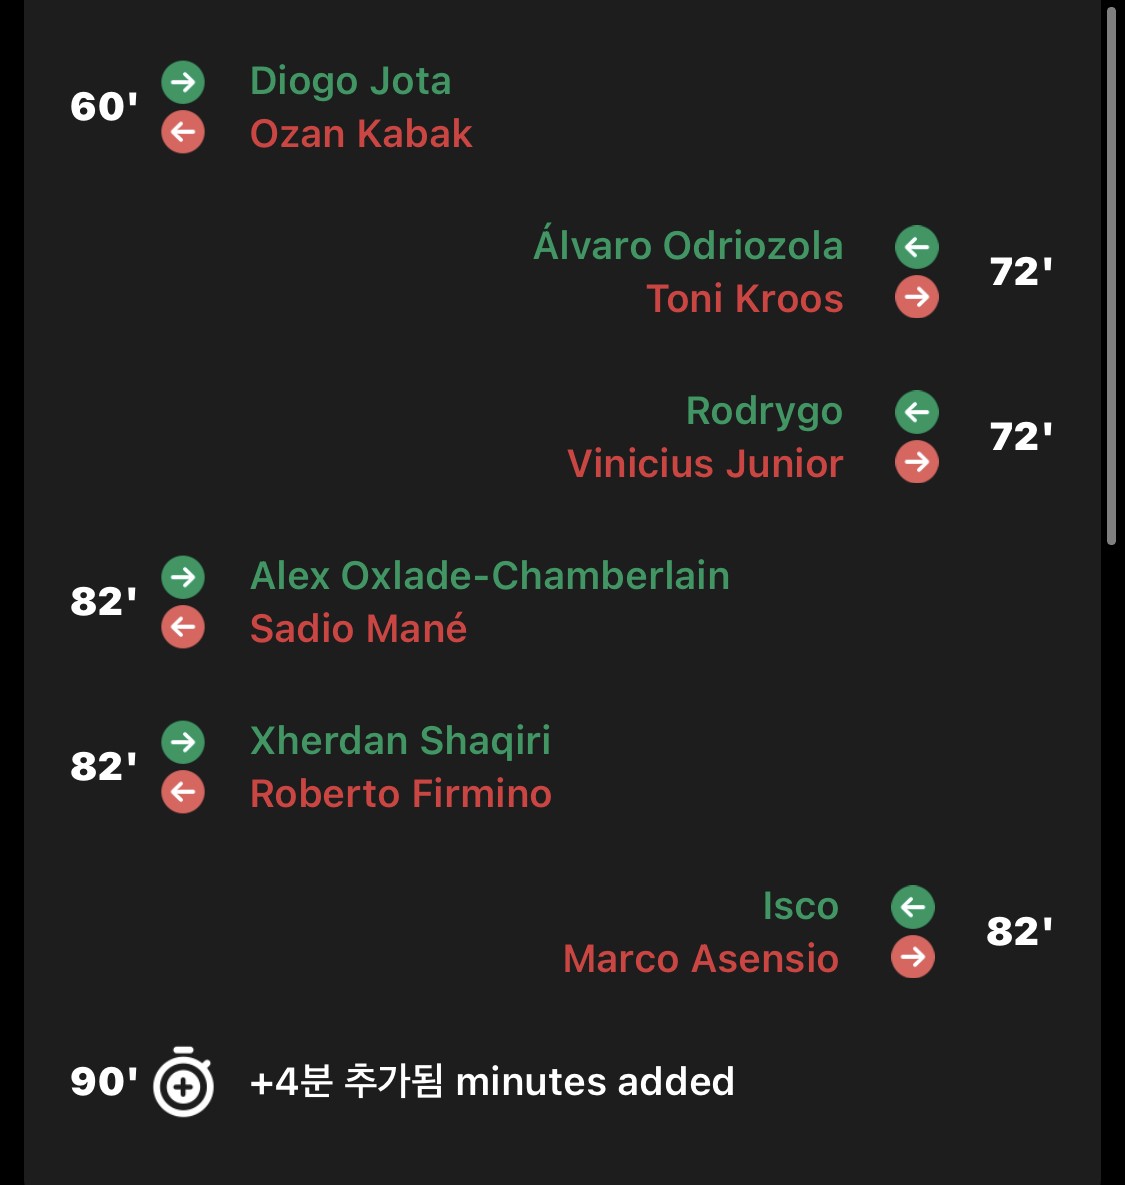Click the red sub-out arrow beside Ozan Kabak
The height and width of the screenshot is (1185, 1125).
(183, 132)
